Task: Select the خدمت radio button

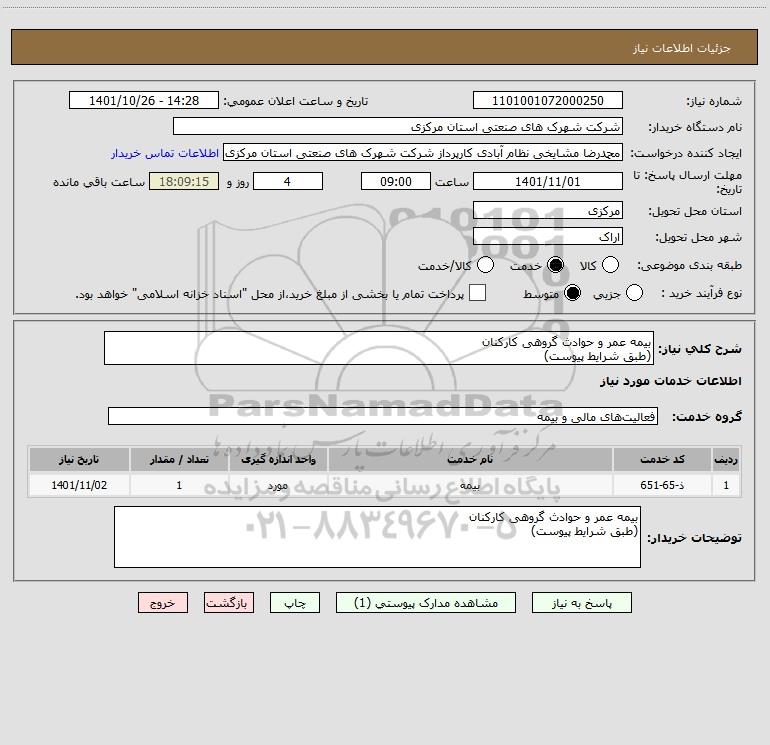Action: coord(555,265)
